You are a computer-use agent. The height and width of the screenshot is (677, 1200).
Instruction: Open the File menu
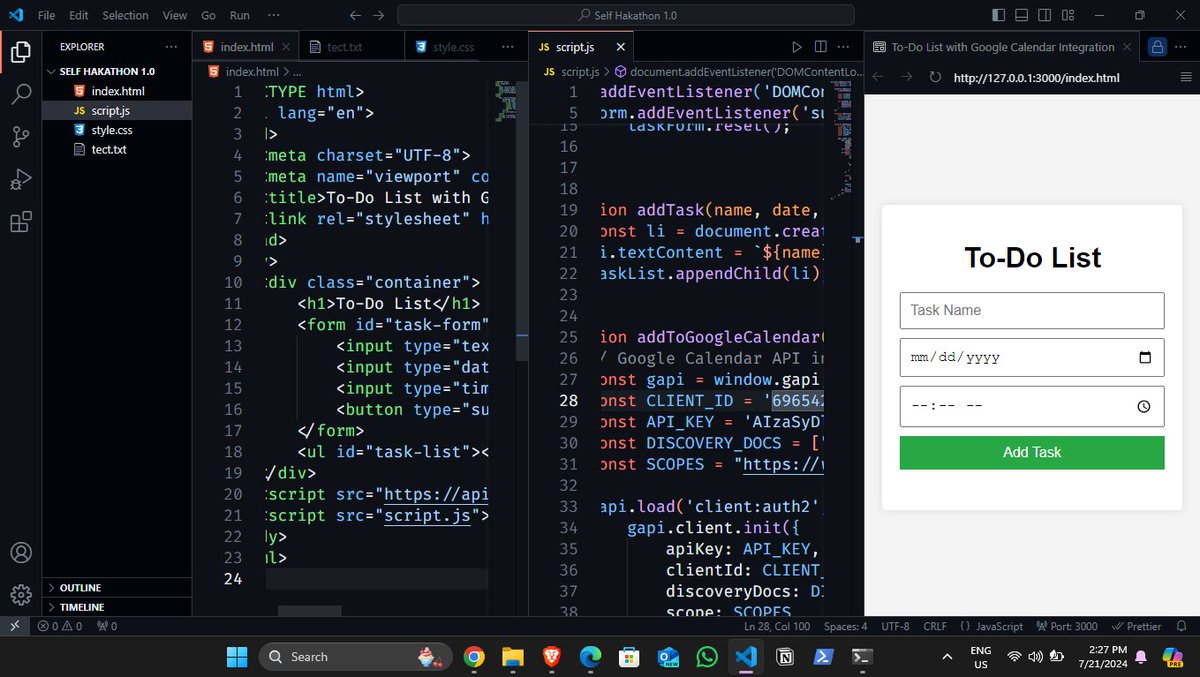pyautogui.click(x=46, y=15)
